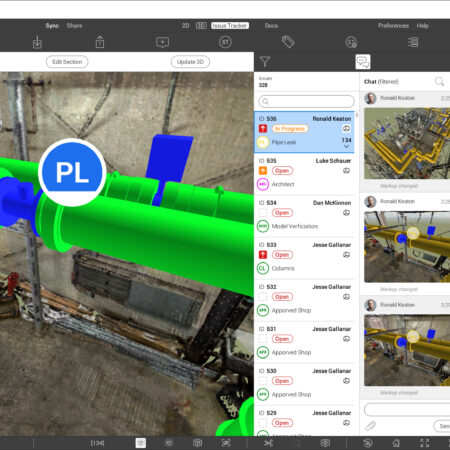450x450 pixels.
Task: Open the Open status on issue 529
Action: 282,423
